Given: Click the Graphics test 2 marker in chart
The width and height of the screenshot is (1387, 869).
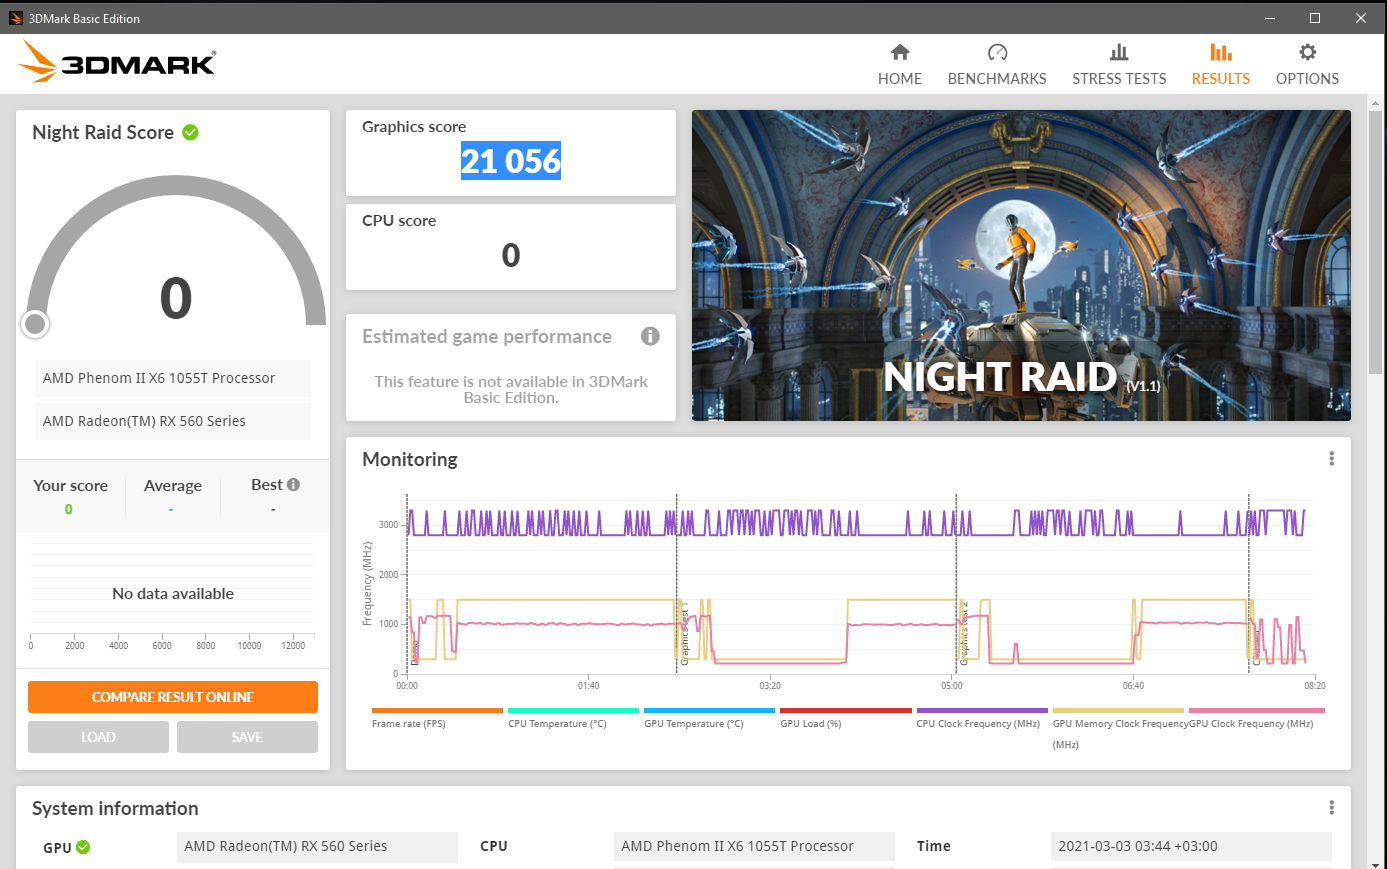Looking at the screenshot, I should click(964, 634).
